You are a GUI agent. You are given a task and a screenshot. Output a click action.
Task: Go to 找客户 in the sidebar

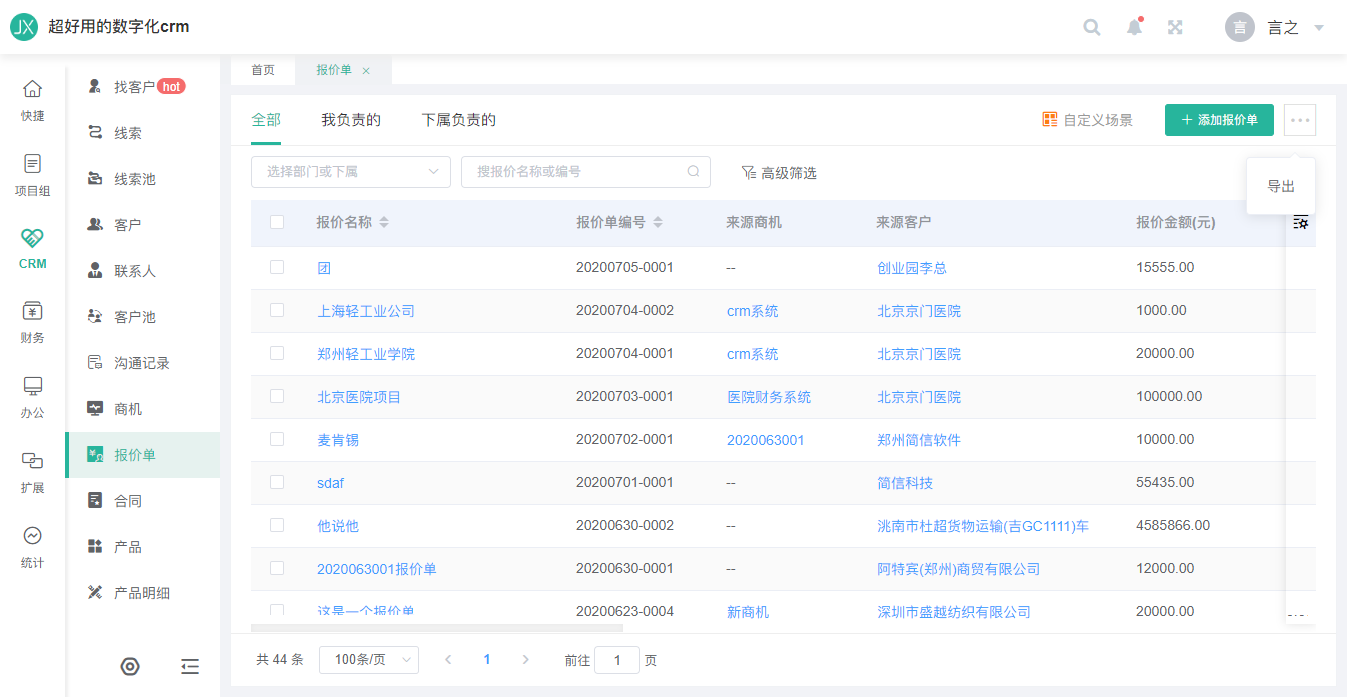(143, 87)
